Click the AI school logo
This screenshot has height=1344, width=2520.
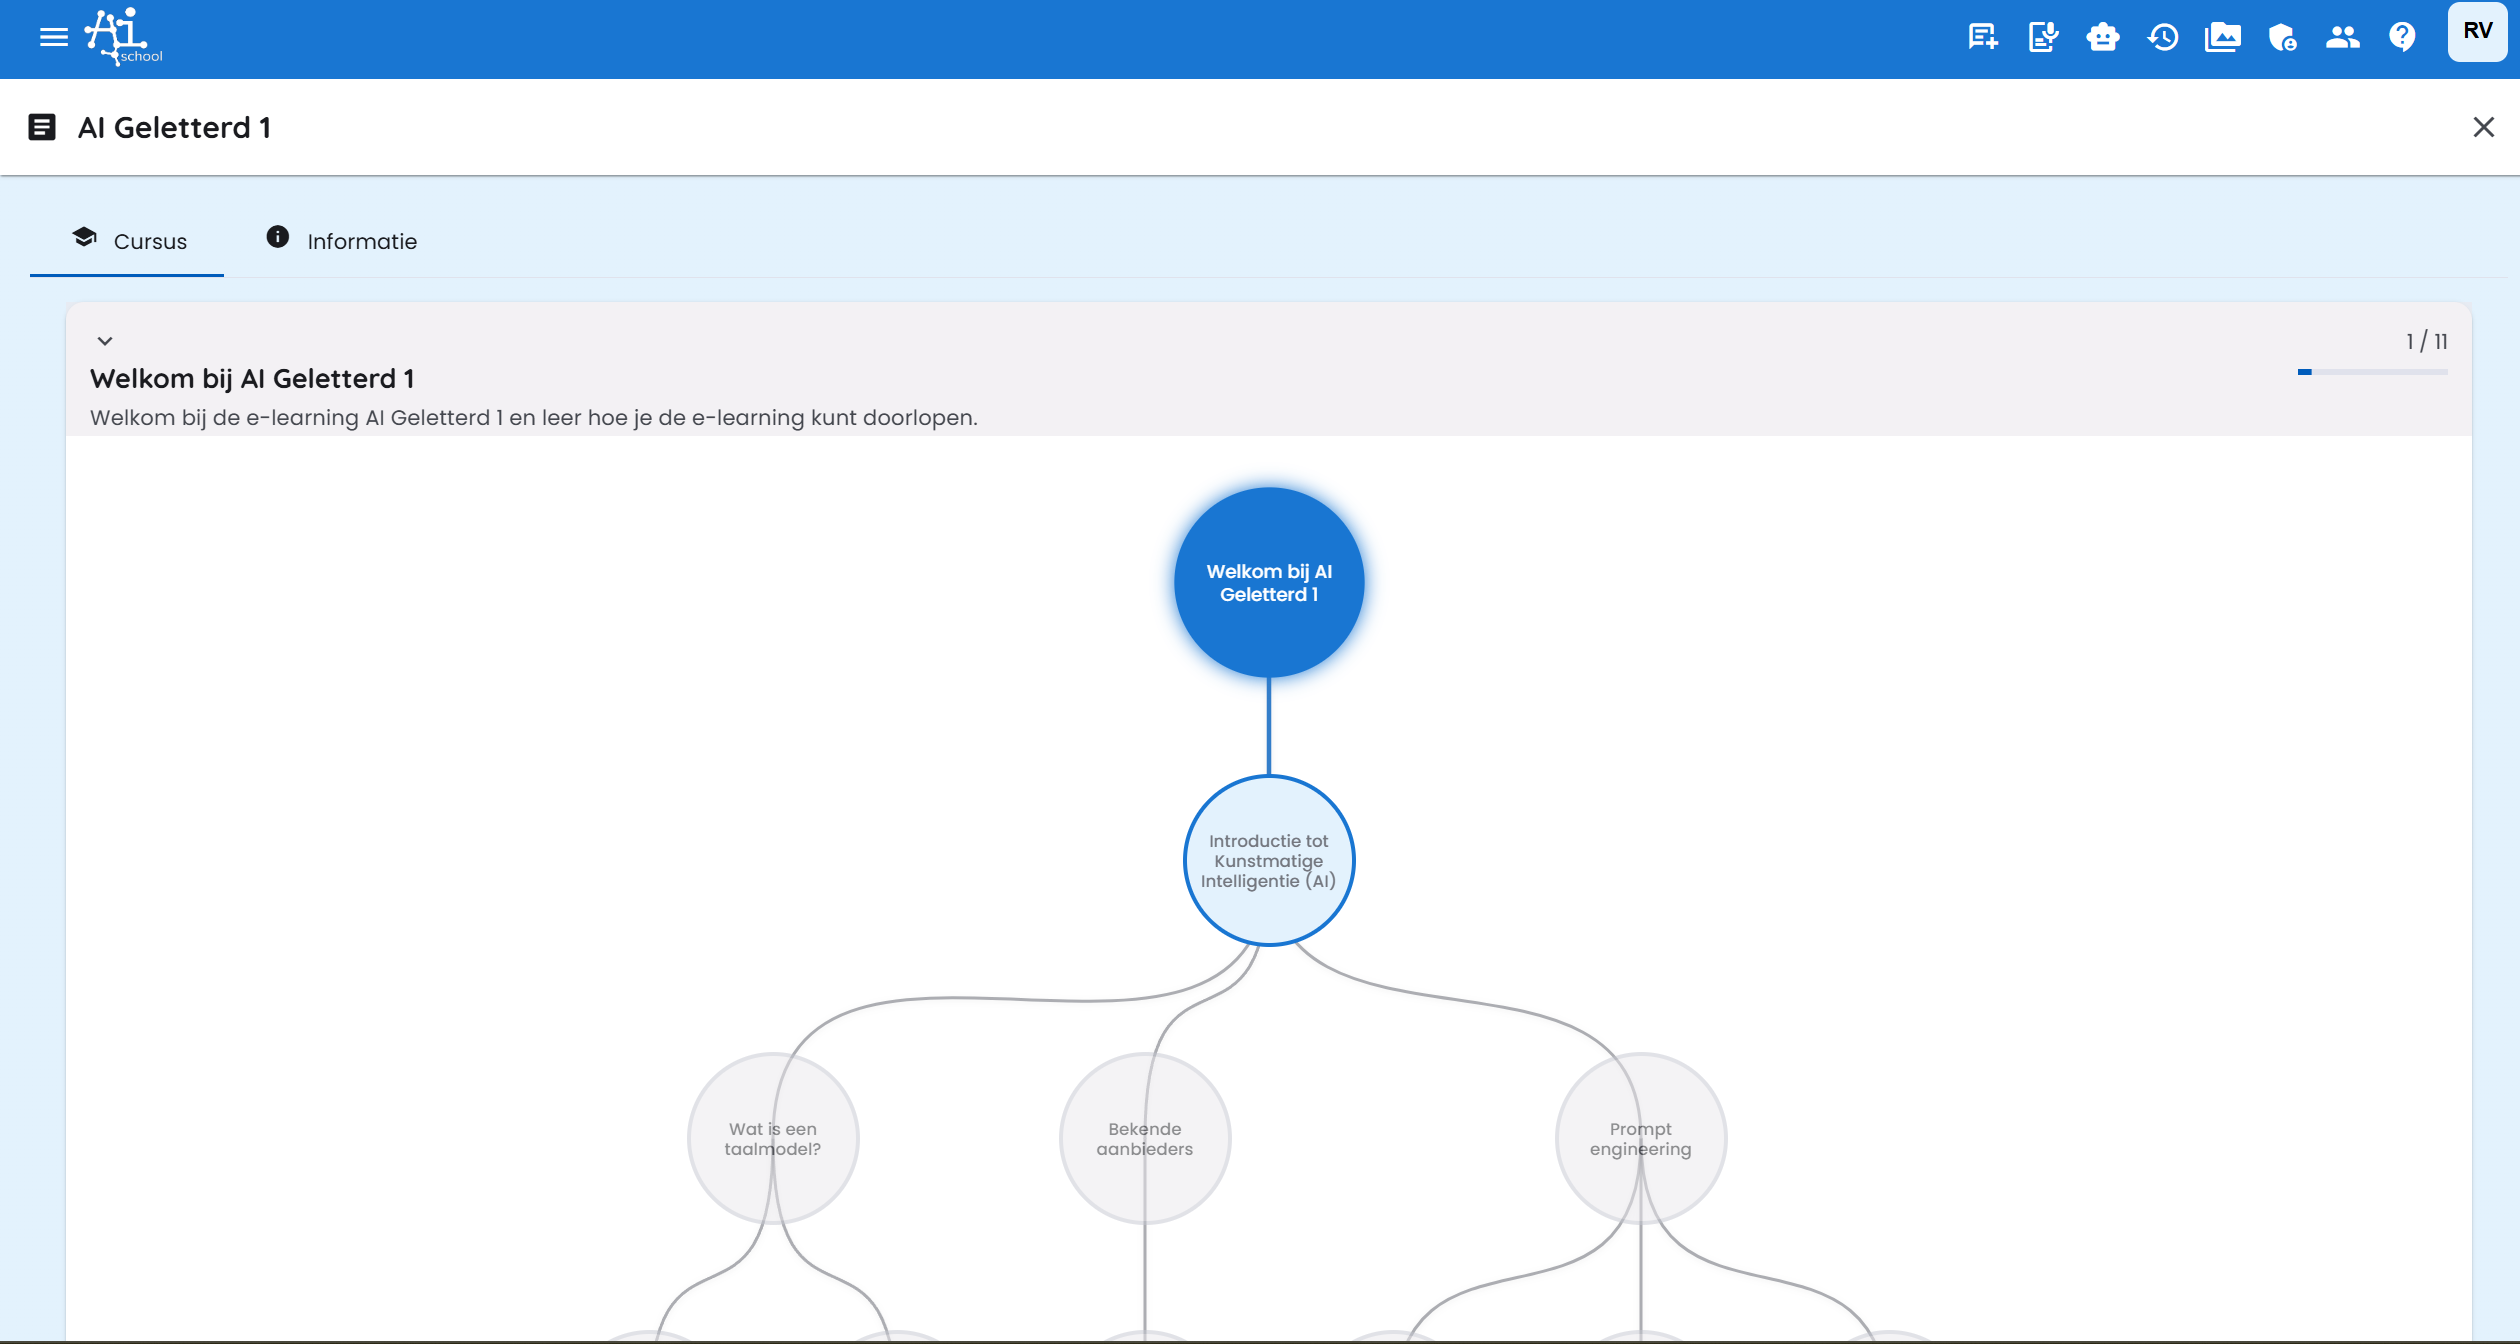123,37
